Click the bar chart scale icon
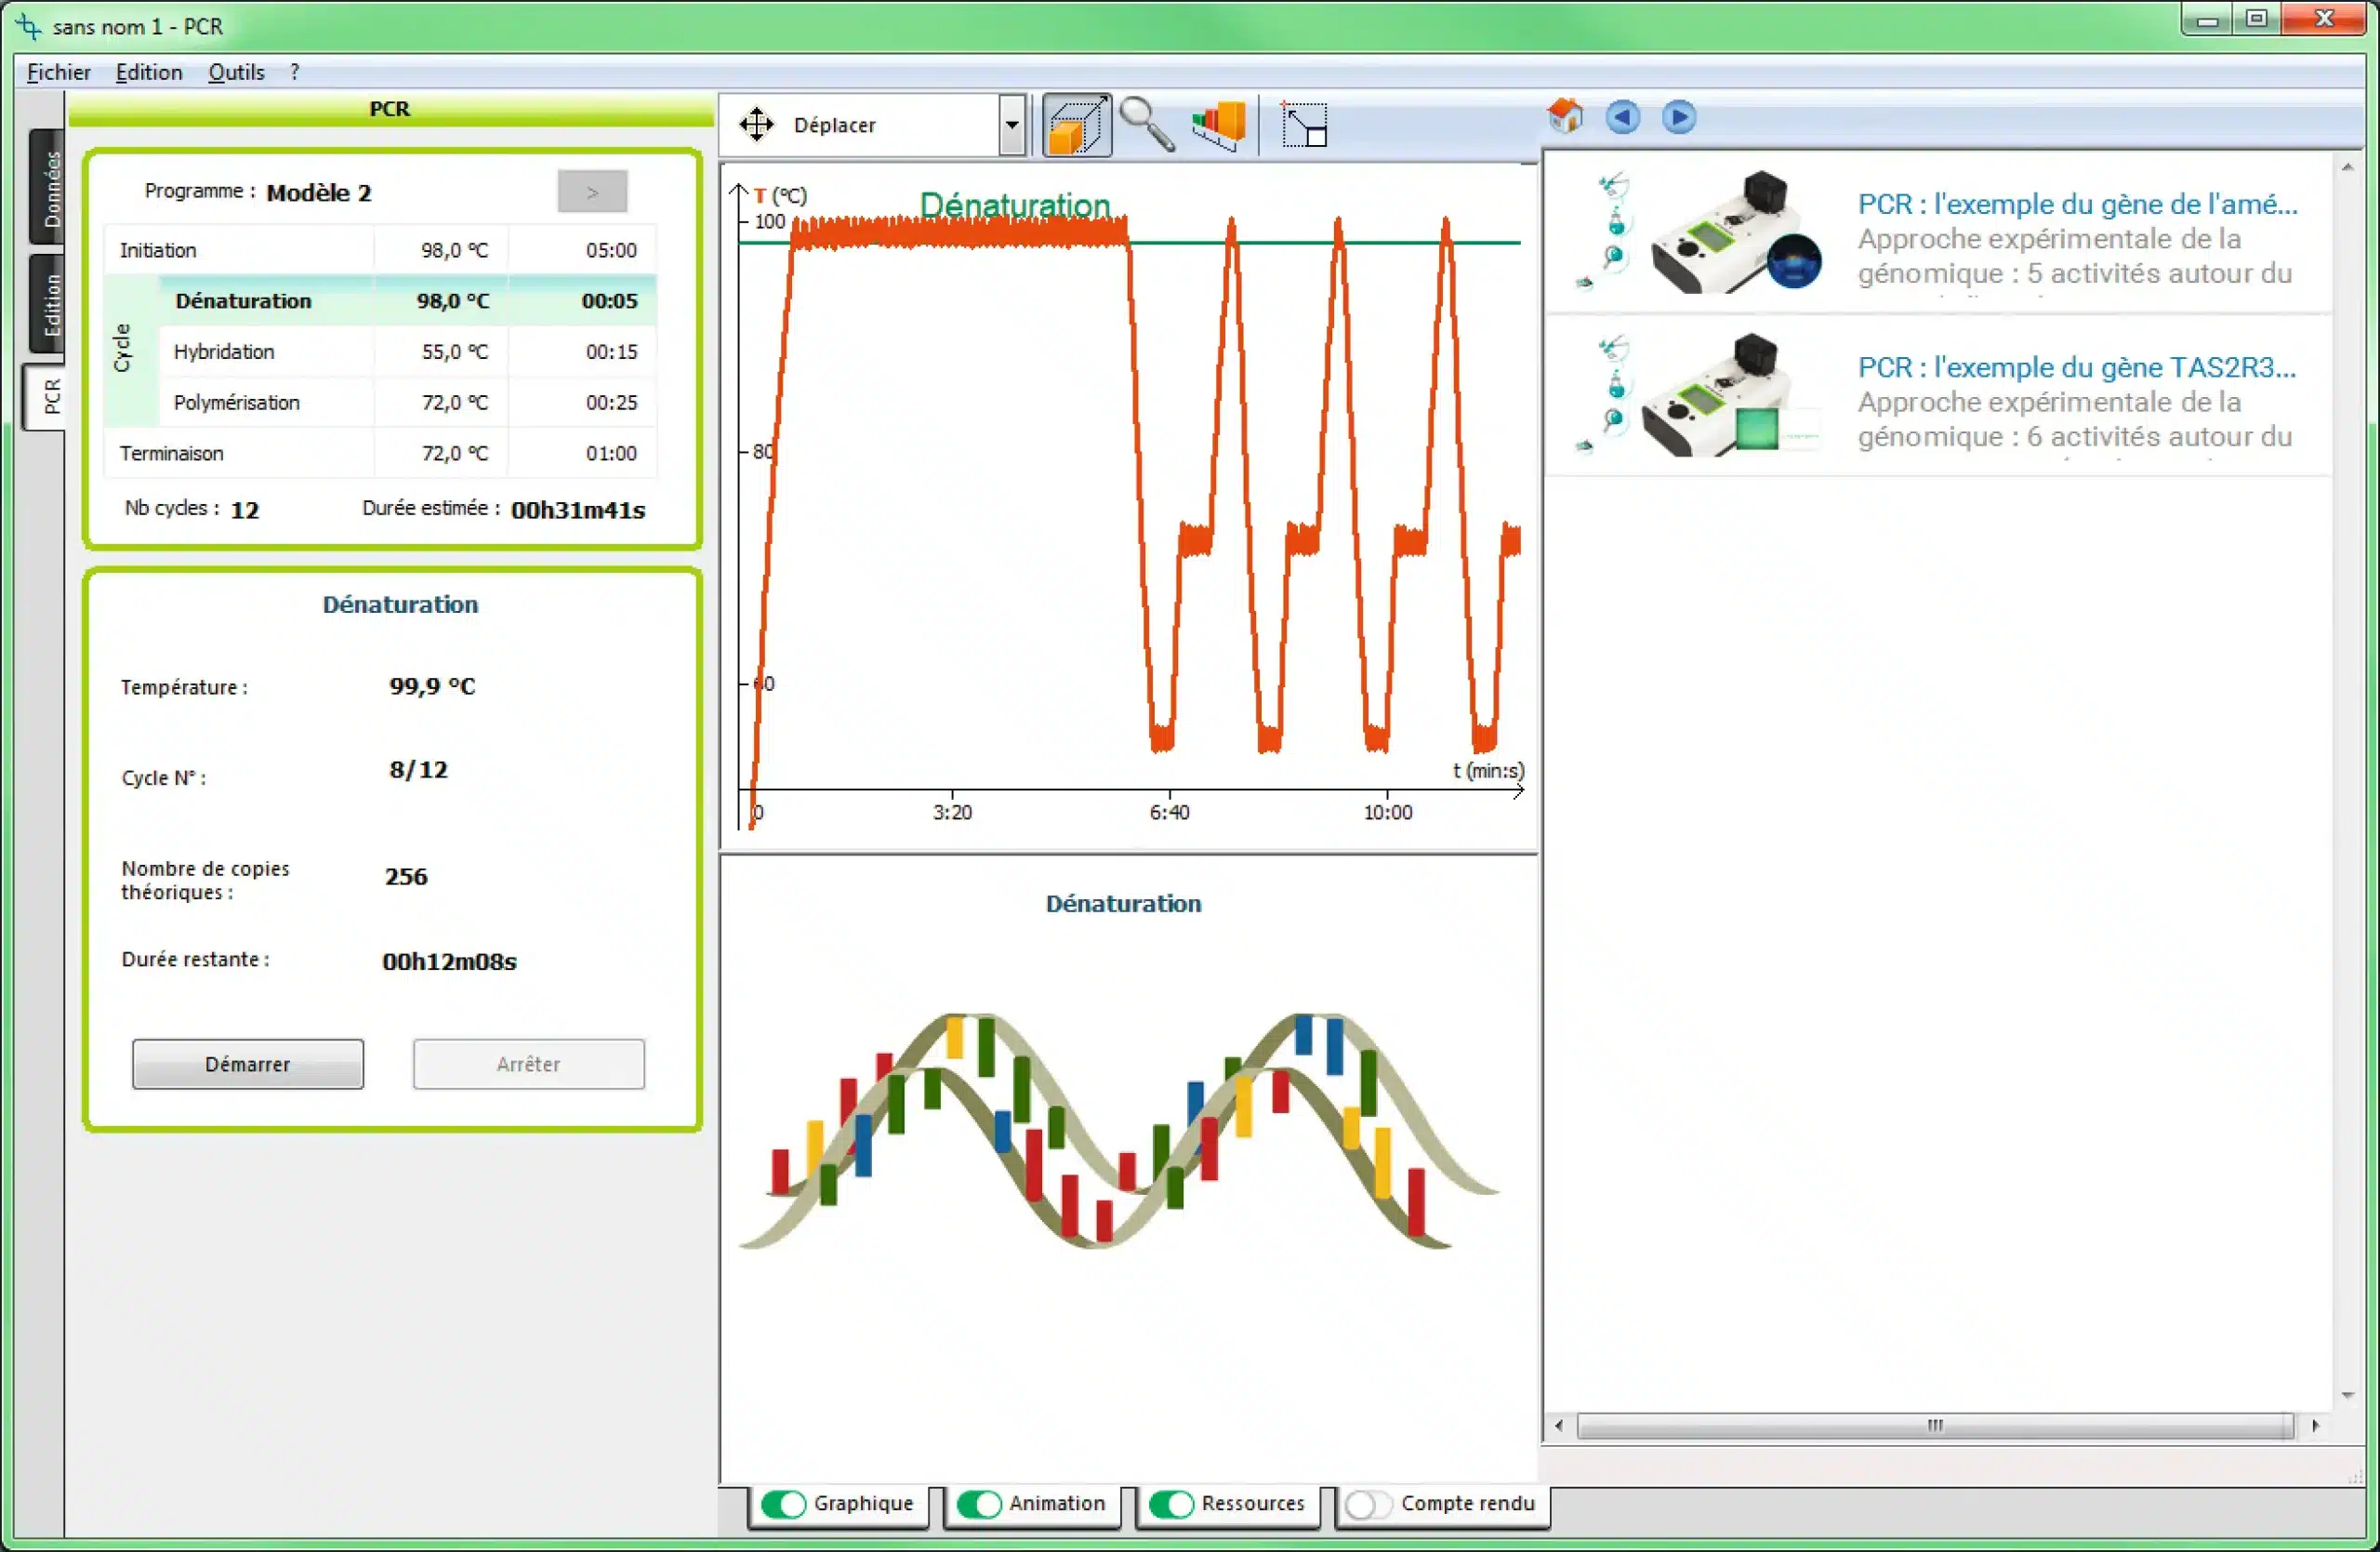2380x1552 pixels. (x=1219, y=125)
